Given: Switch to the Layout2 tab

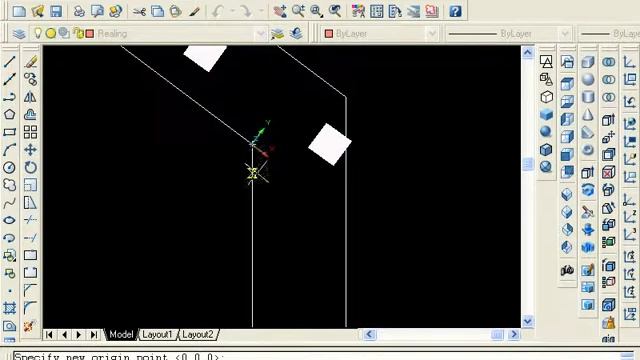Looking at the screenshot, I should (198, 334).
